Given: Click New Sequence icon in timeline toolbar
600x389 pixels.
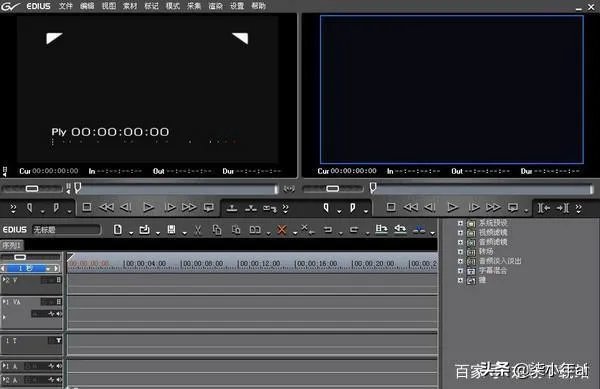Looking at the screenshot, I should click(118, 229).
